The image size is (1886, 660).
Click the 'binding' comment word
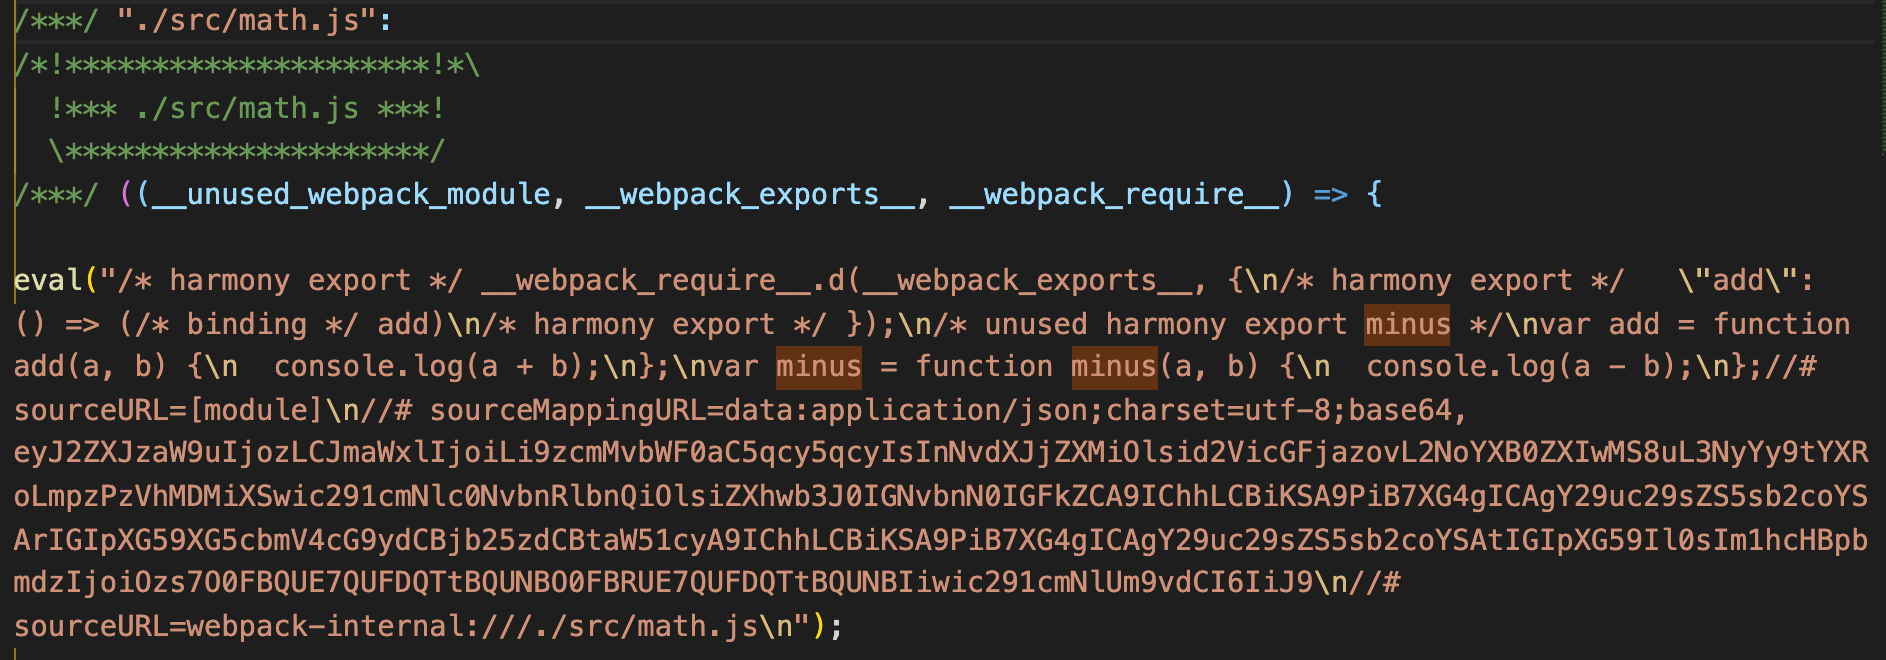[246, 324]
